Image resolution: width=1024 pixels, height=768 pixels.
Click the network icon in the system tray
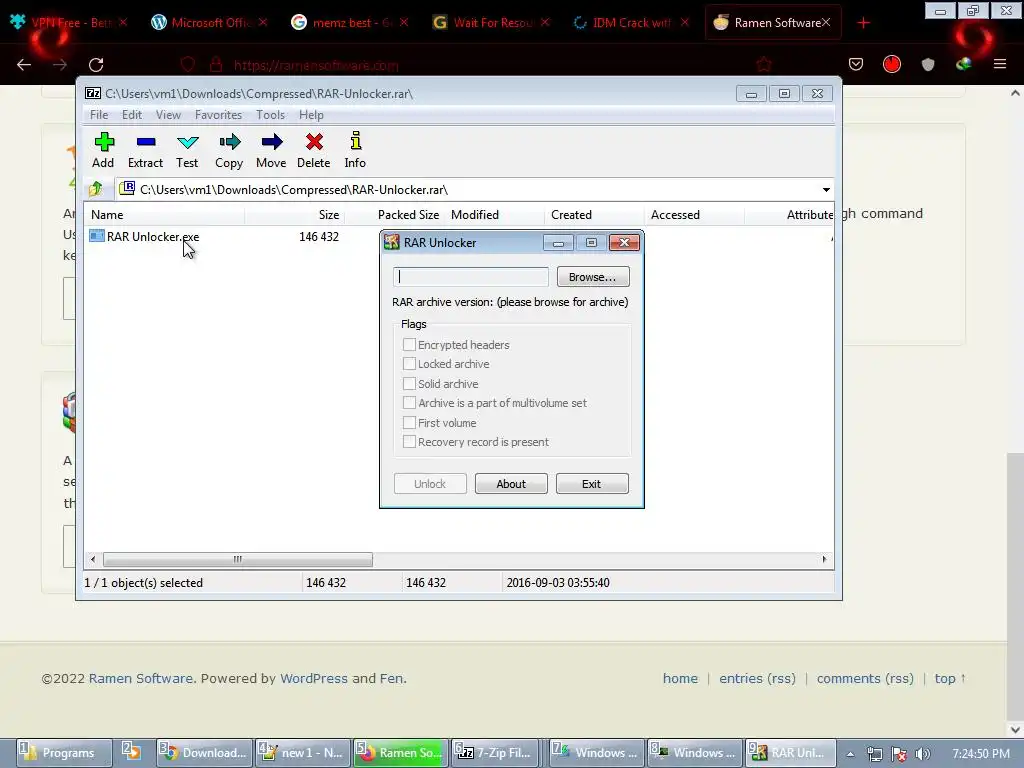click(874, 754)
